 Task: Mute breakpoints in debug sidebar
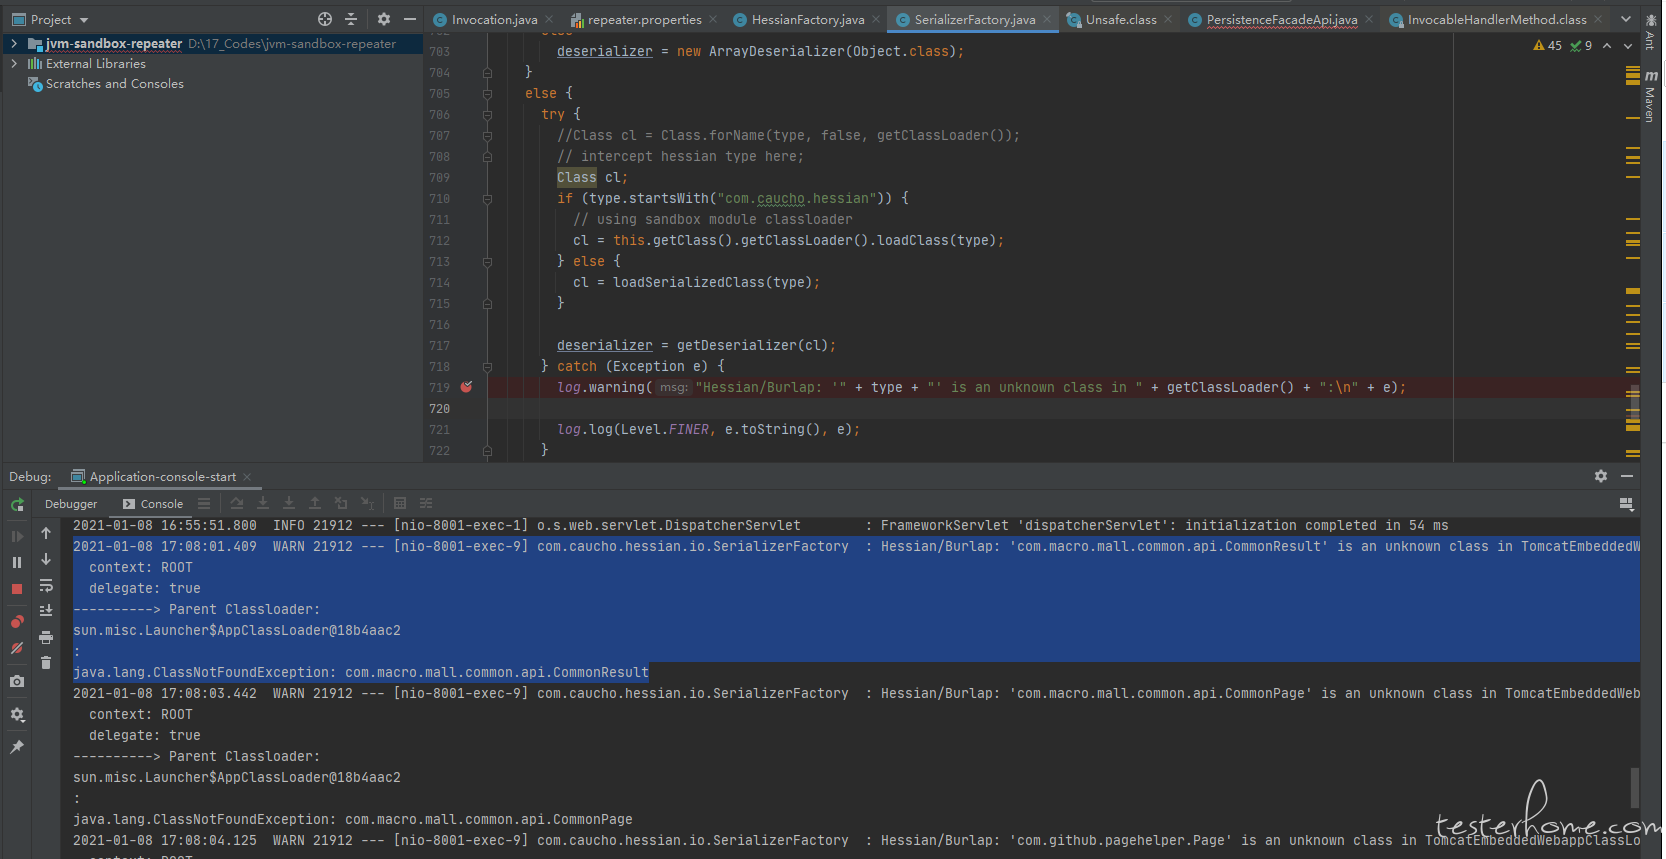(x=17, y=648)
